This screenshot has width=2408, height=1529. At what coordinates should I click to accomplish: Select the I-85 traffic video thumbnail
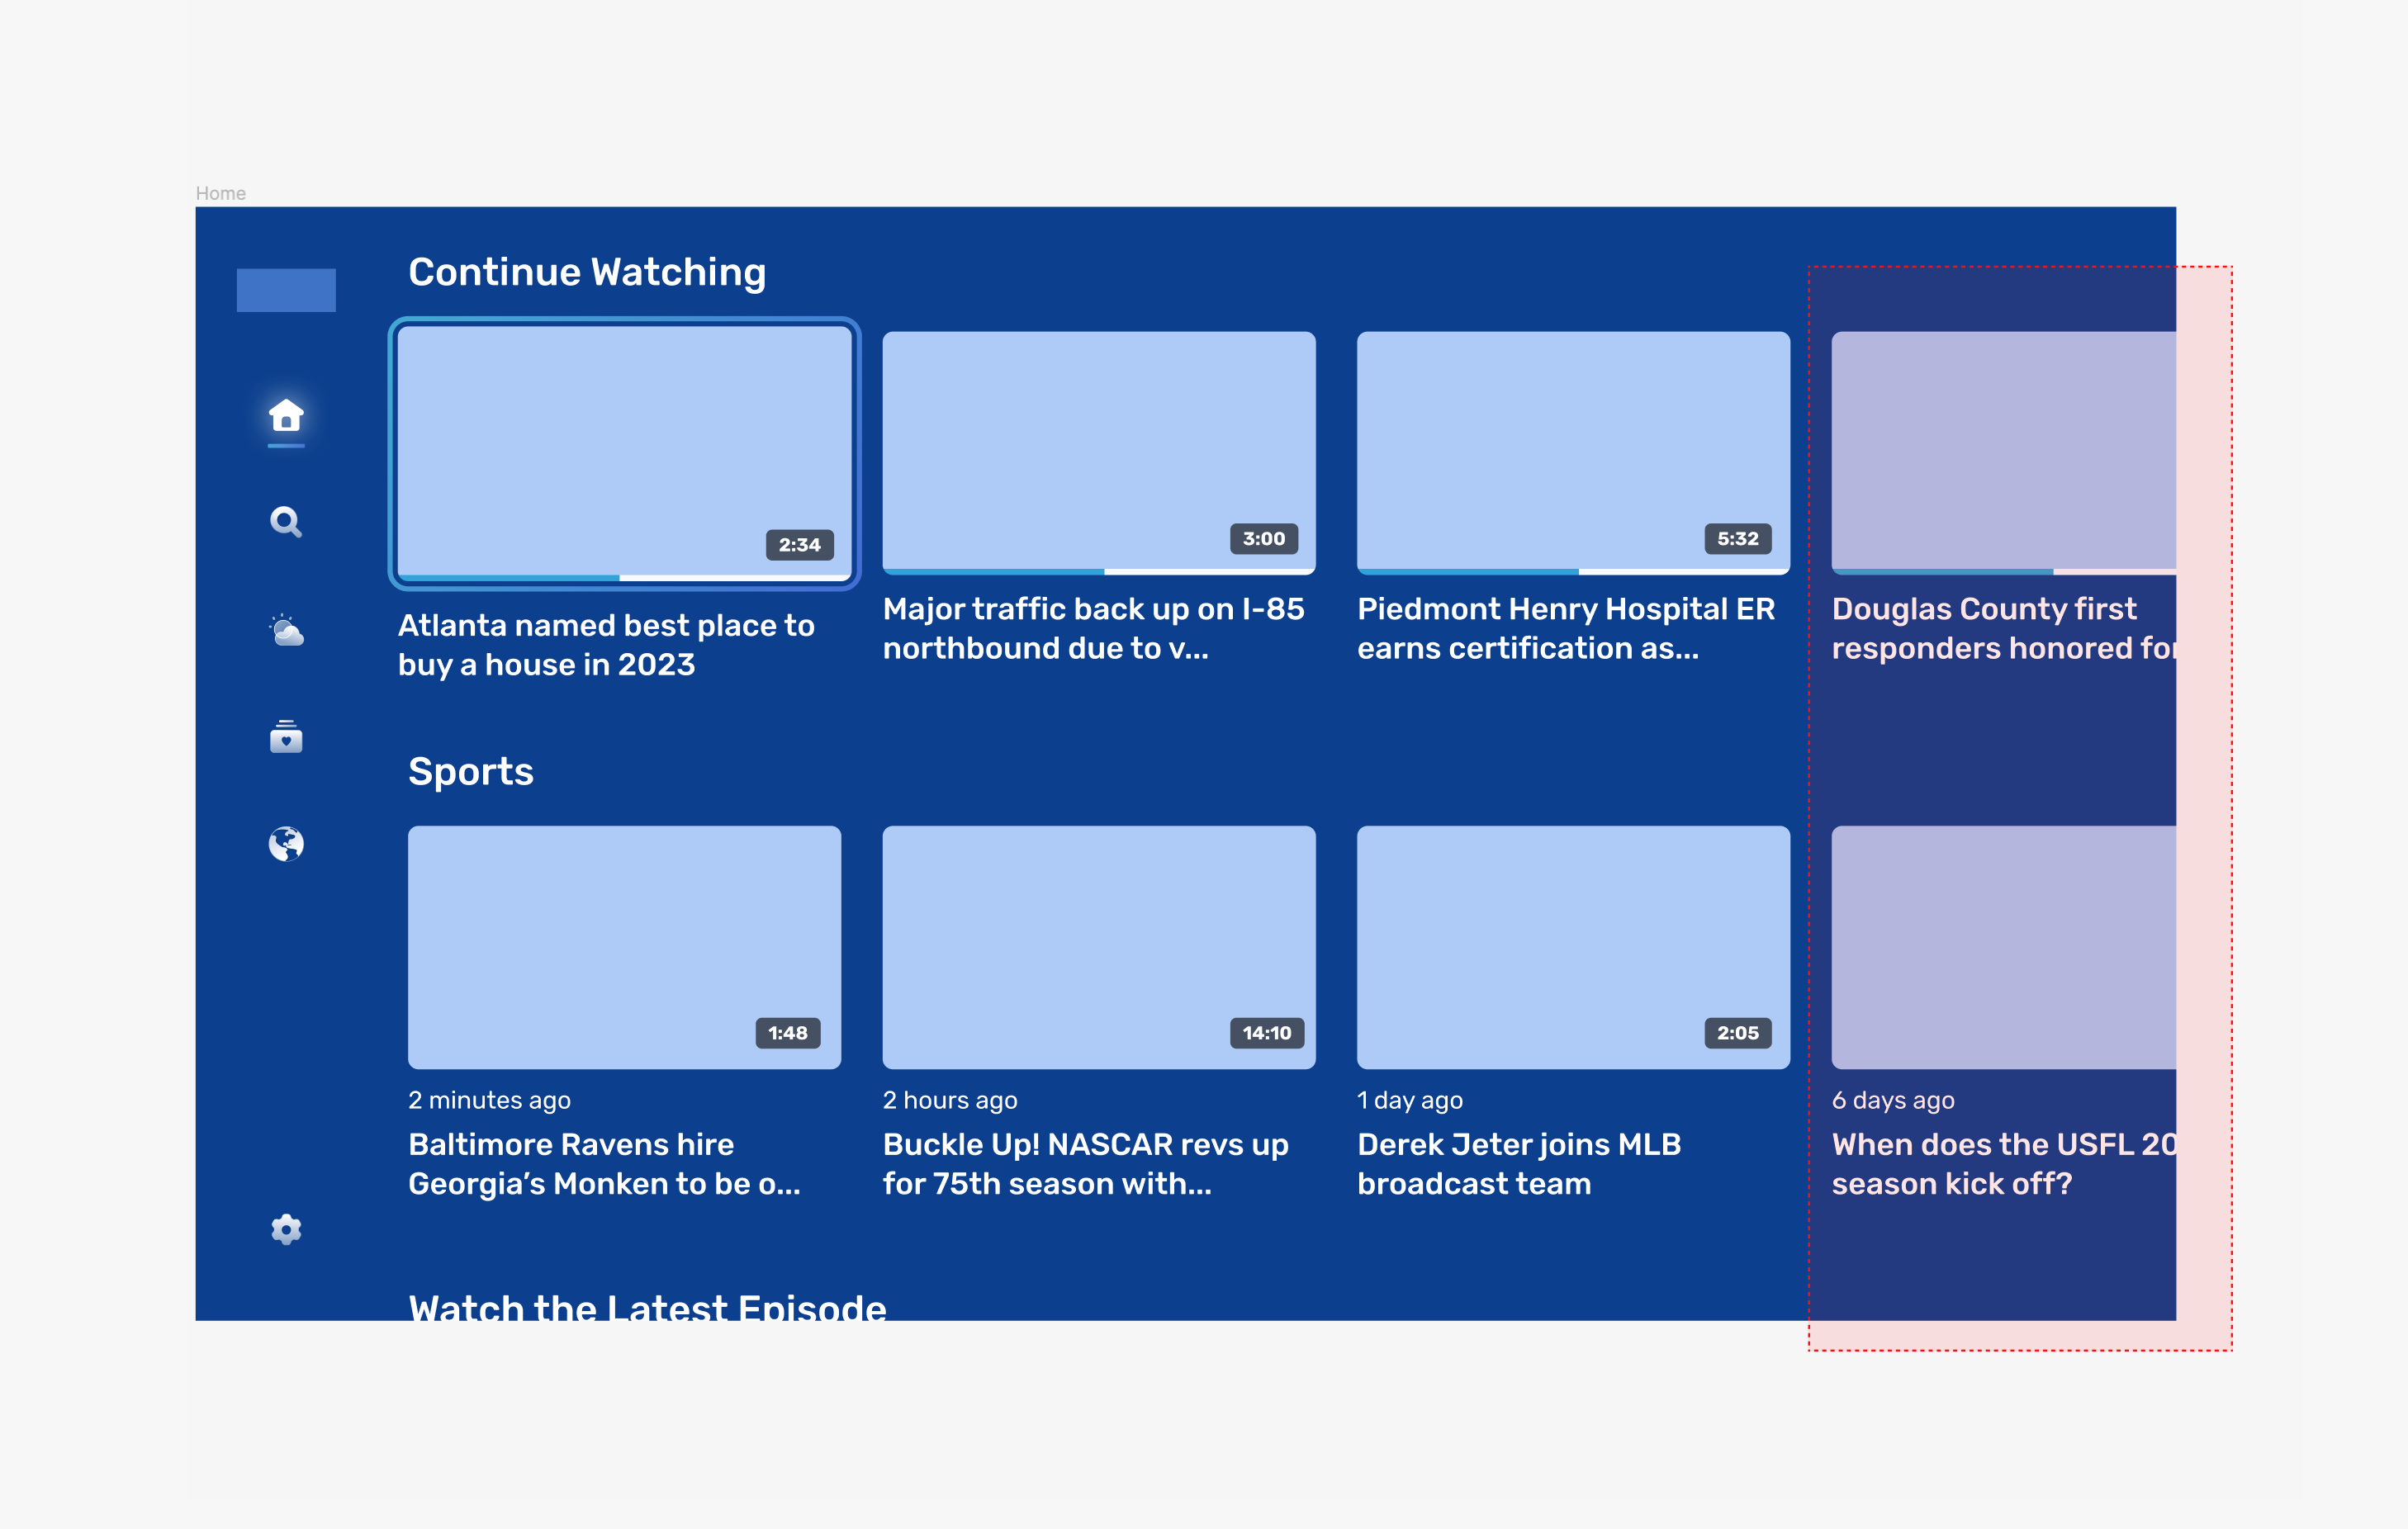pos(1099,453)
